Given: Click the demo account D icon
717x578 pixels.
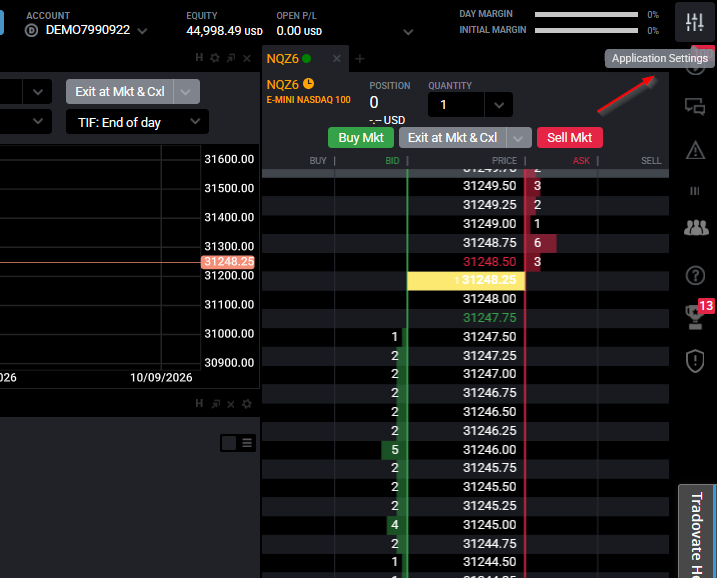Looking at the screenshot, I should [x=32, y=31].
